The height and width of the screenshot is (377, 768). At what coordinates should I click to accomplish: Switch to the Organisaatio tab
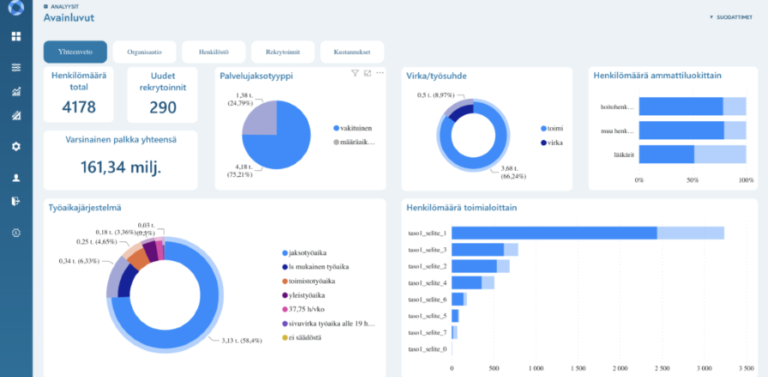144,52
